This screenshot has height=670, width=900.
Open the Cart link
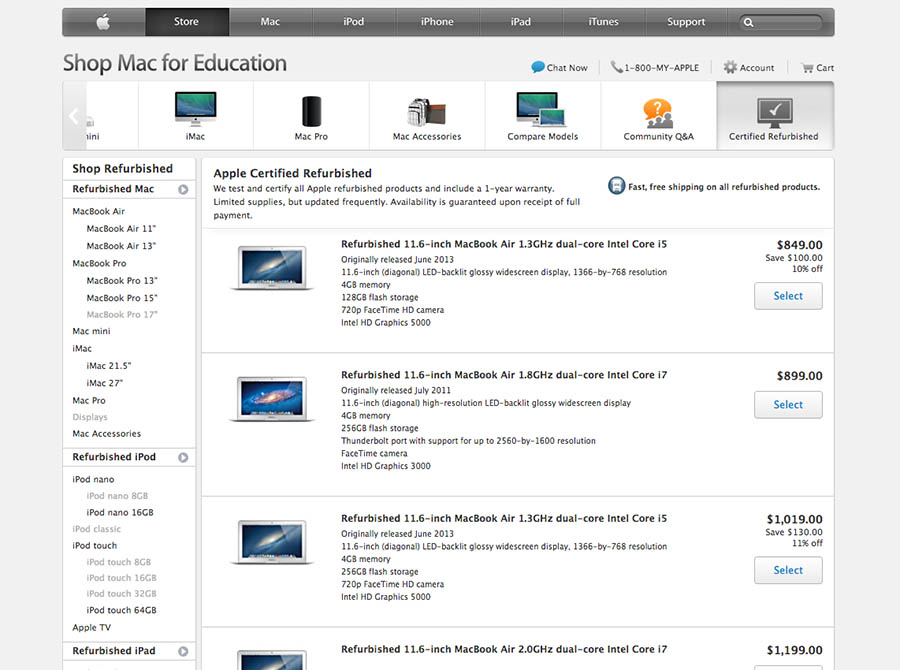point(825,68)
